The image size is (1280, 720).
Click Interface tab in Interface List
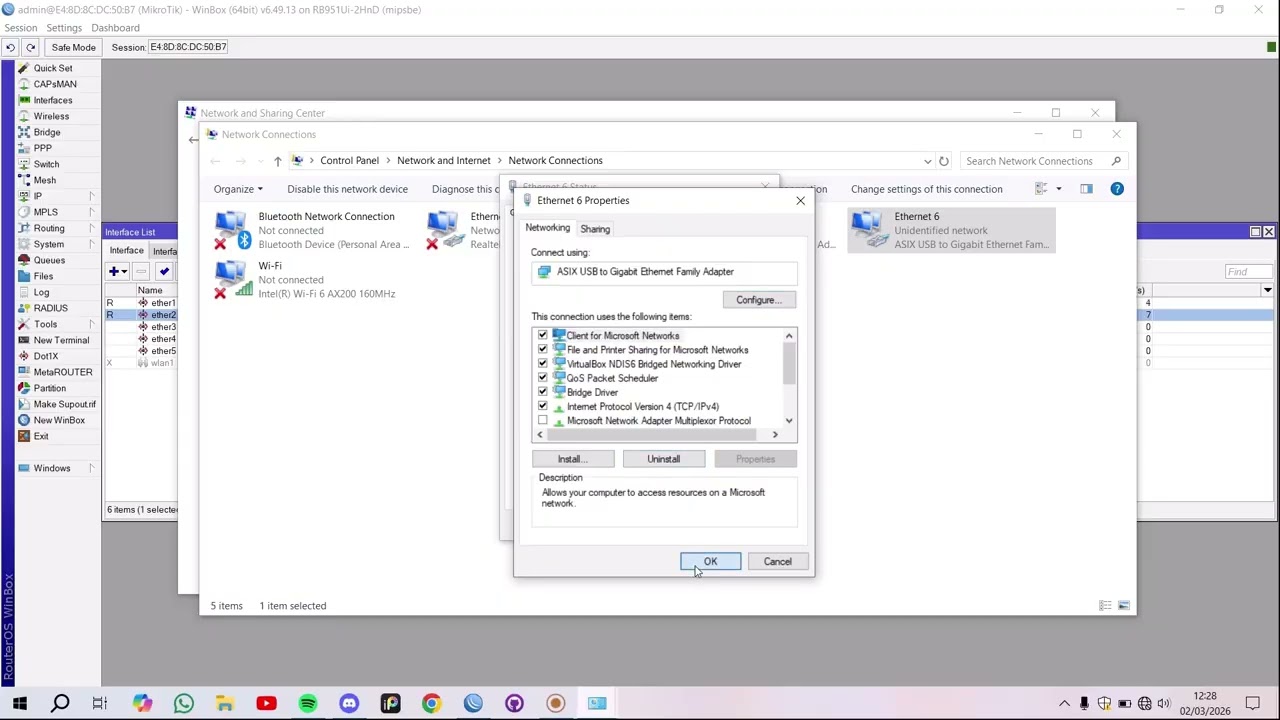126,250
